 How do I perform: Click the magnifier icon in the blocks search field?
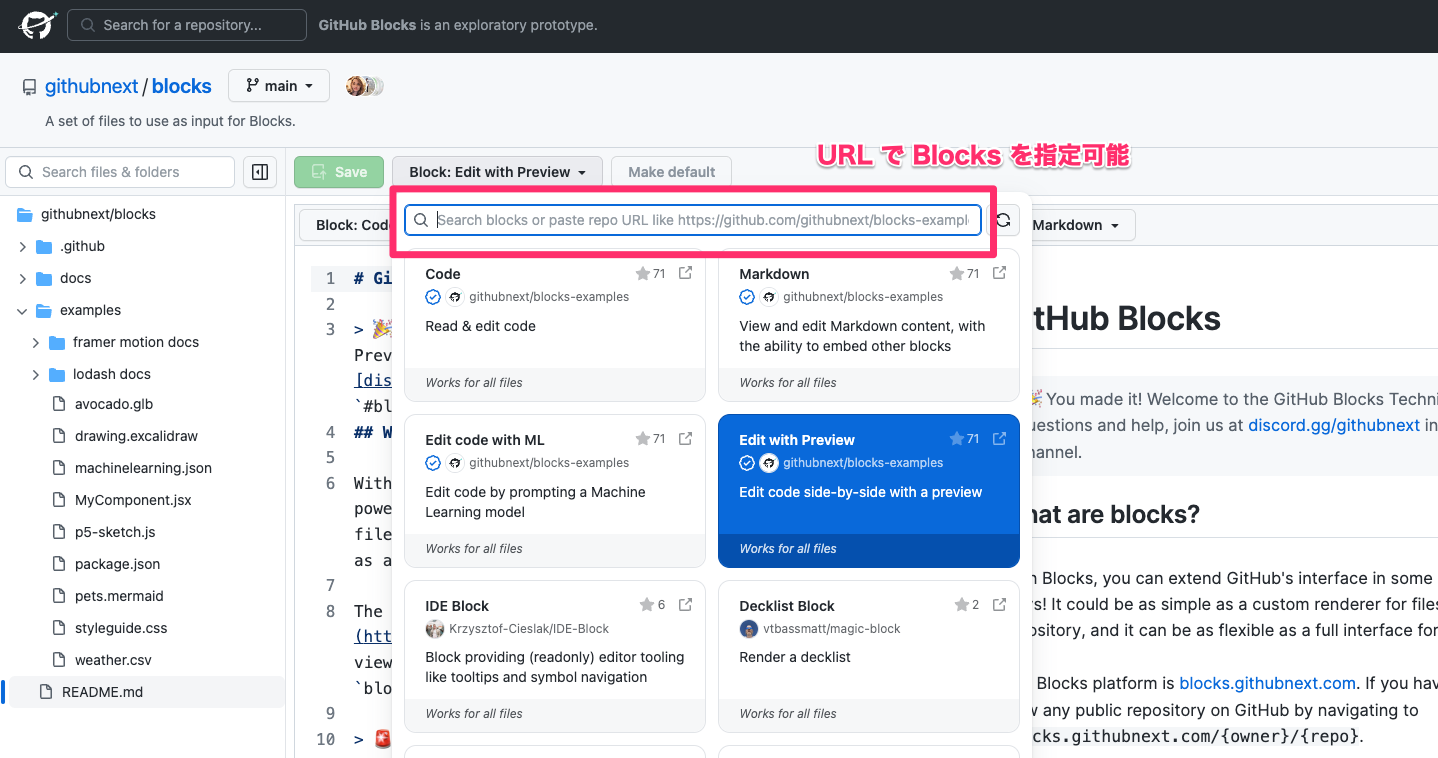[x=420, y=218]
